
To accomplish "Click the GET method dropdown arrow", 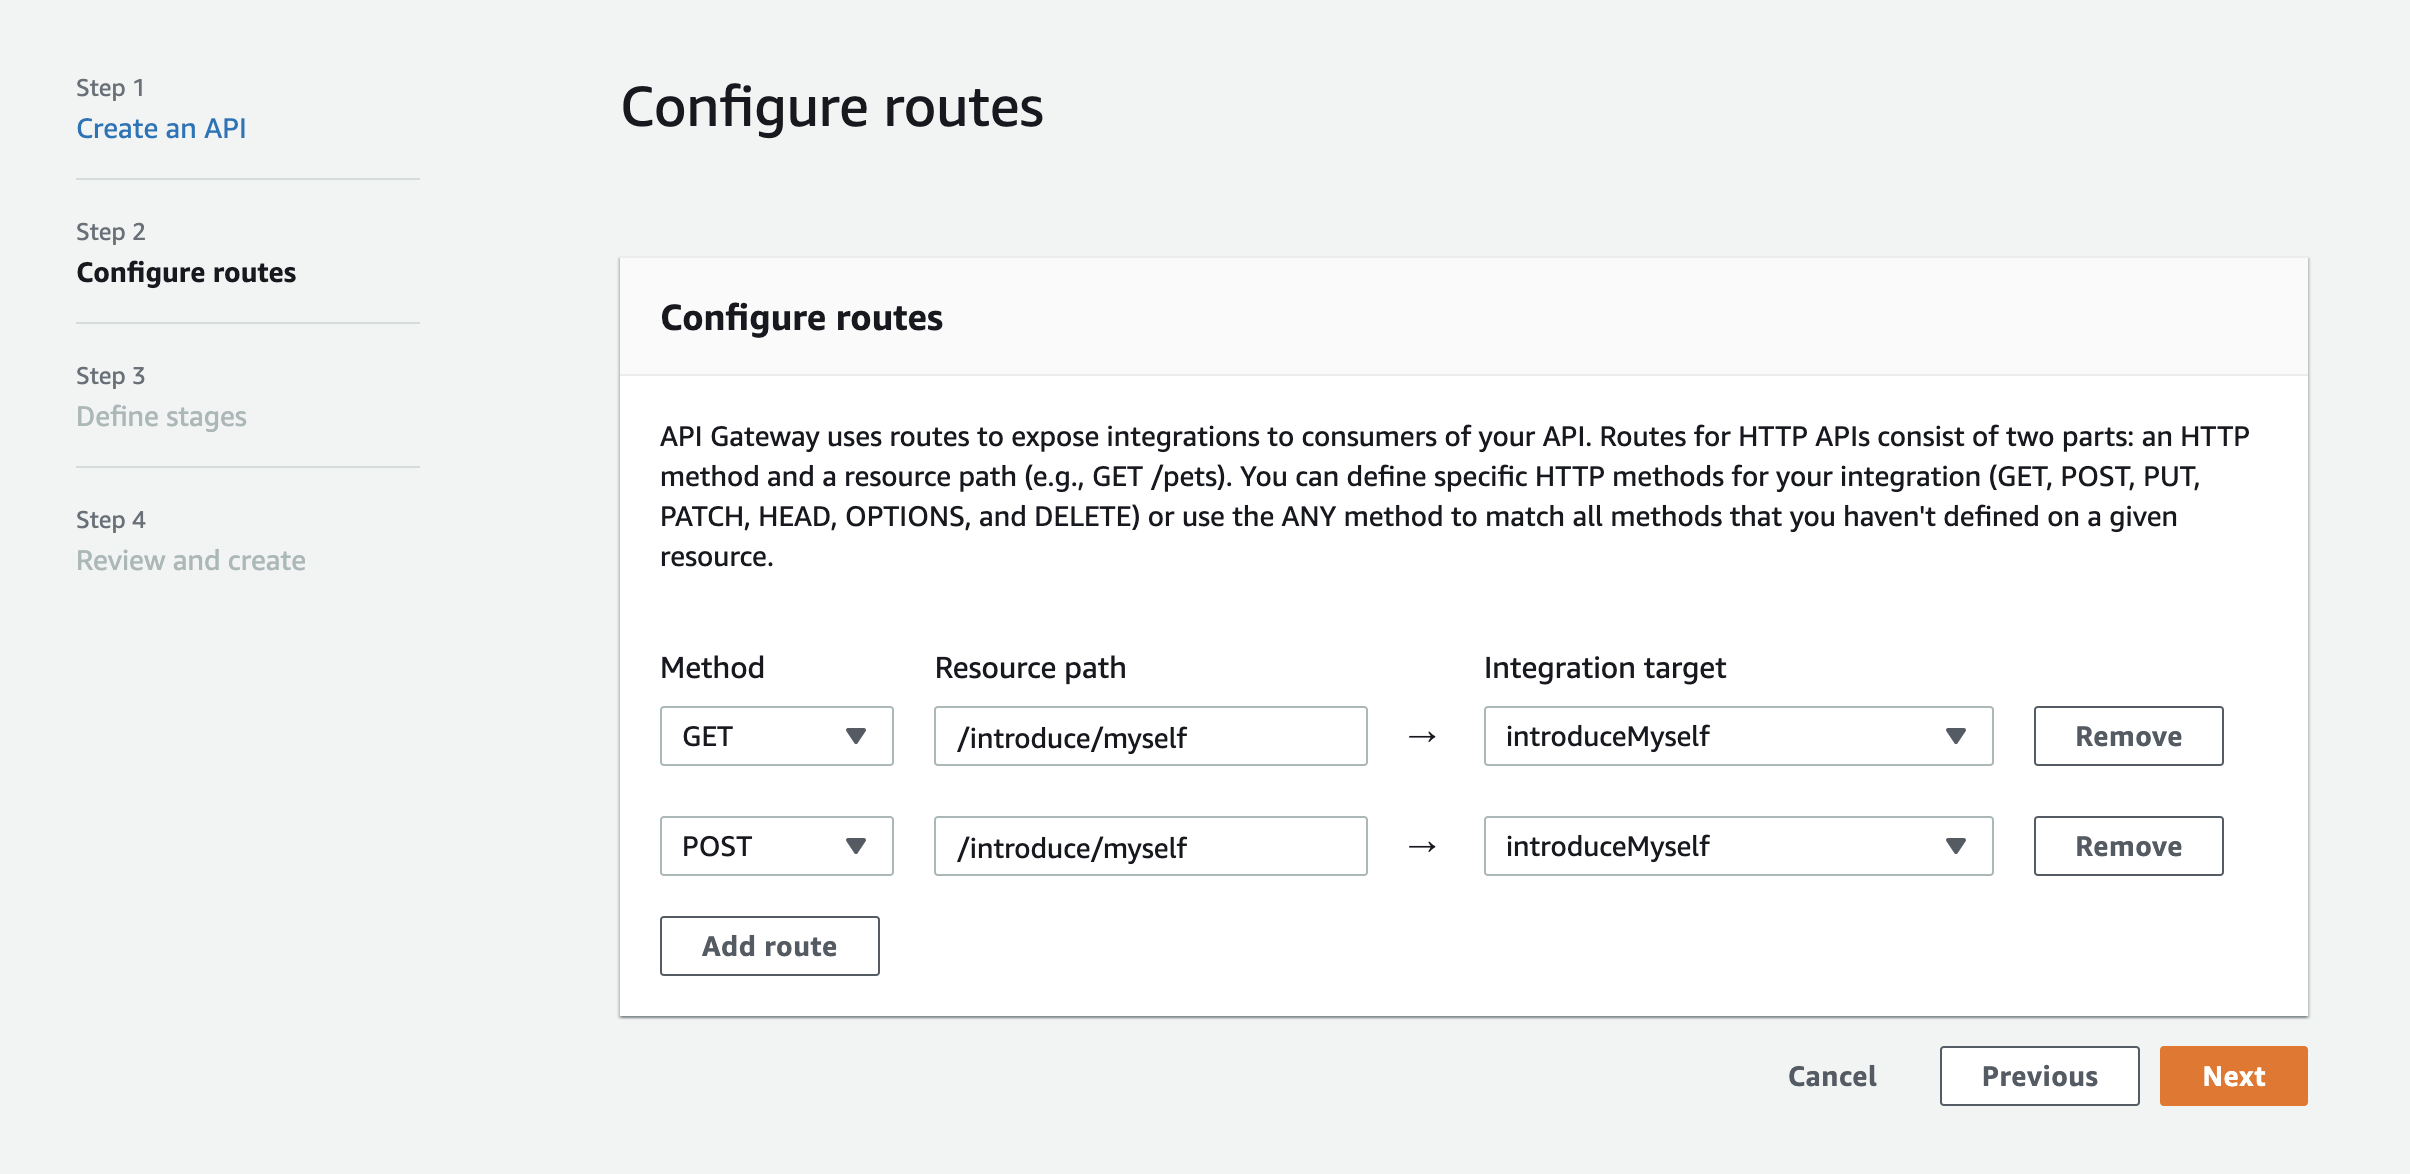I will coord(858,736).
